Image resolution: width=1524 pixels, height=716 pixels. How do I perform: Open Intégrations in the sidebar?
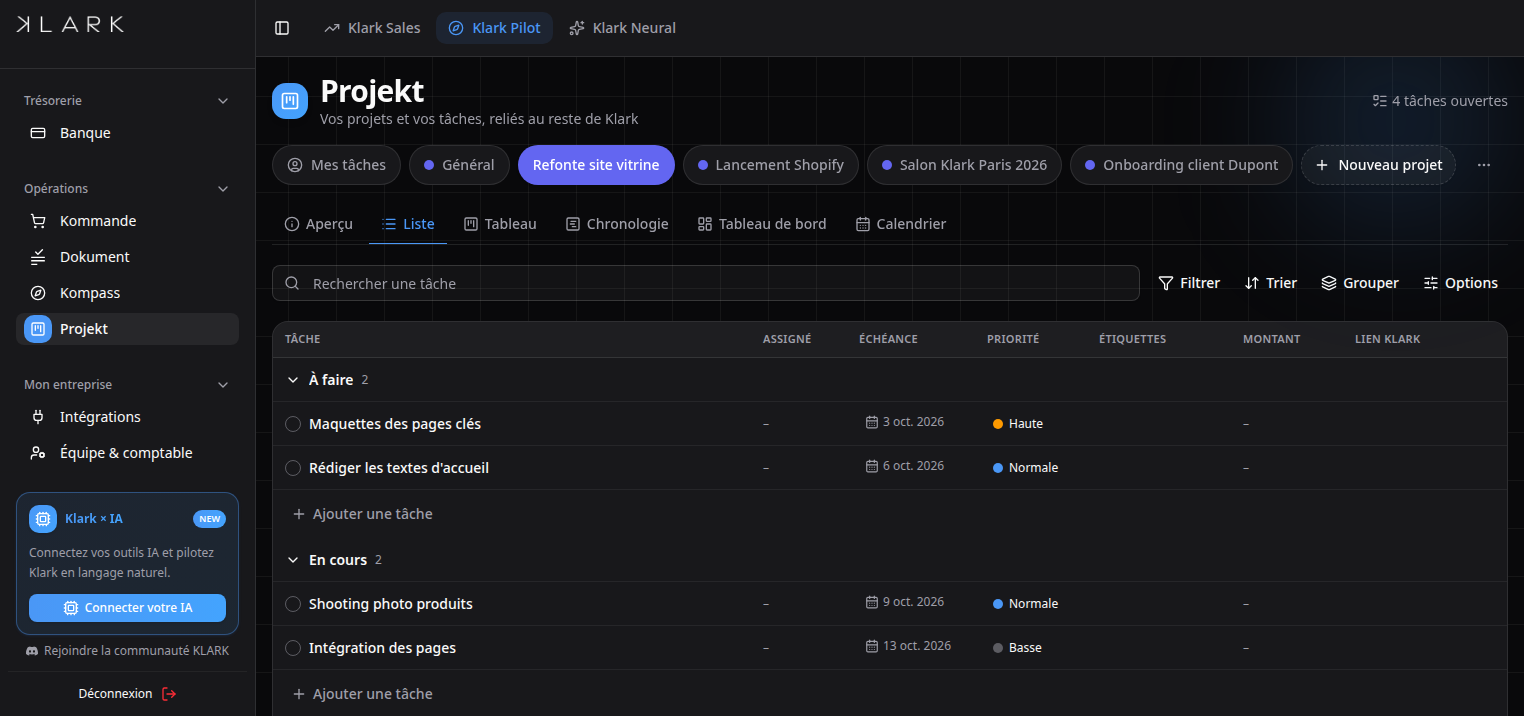tap(127, 417)
